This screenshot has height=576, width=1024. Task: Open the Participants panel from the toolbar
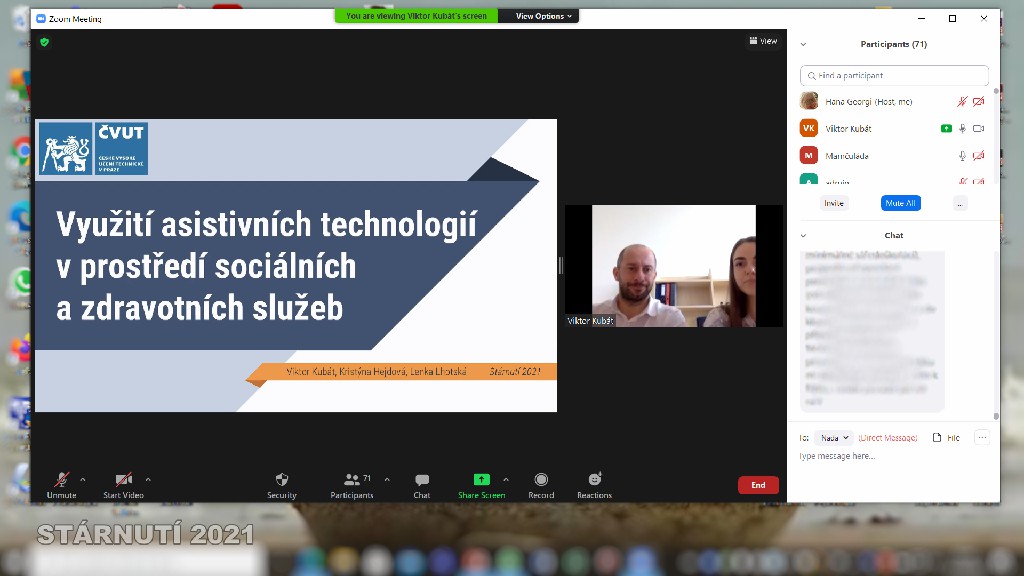click(352, 480)
